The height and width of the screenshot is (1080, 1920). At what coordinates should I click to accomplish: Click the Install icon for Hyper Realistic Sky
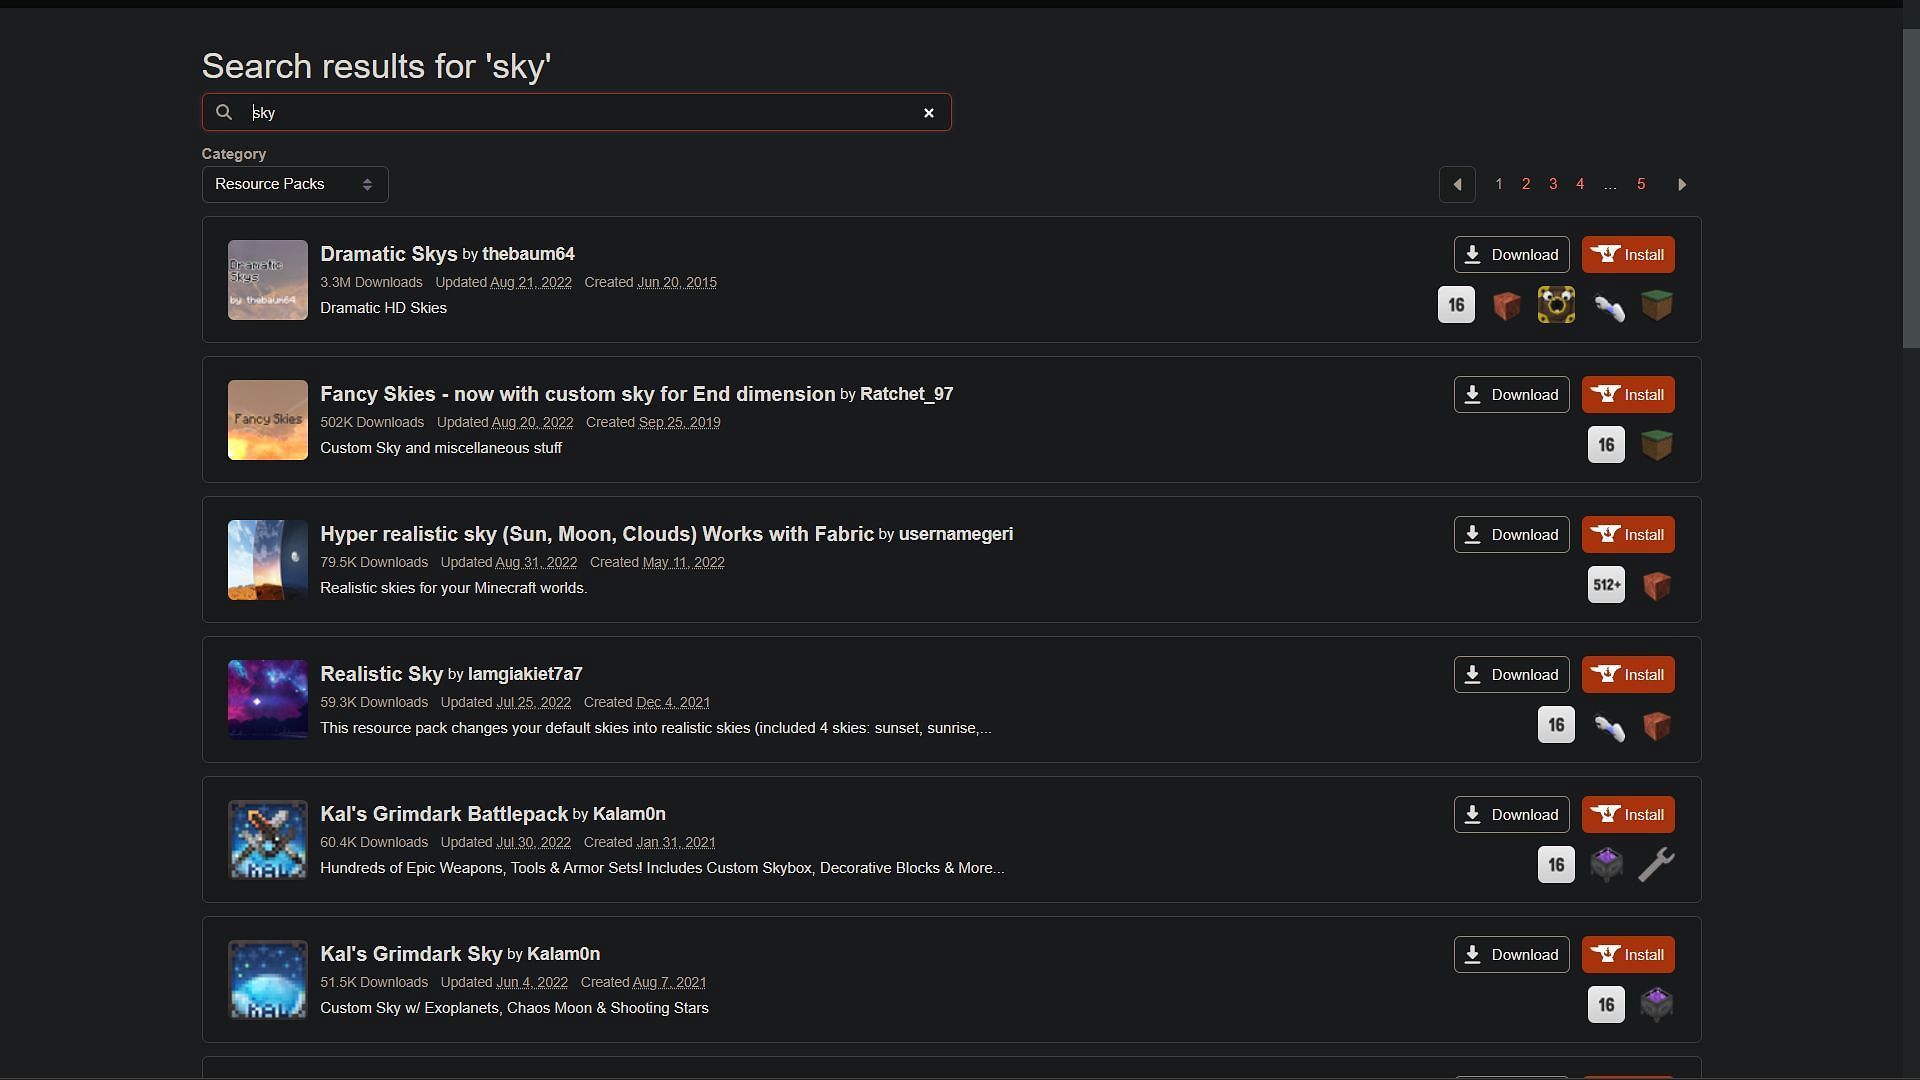coord(1629,534)
